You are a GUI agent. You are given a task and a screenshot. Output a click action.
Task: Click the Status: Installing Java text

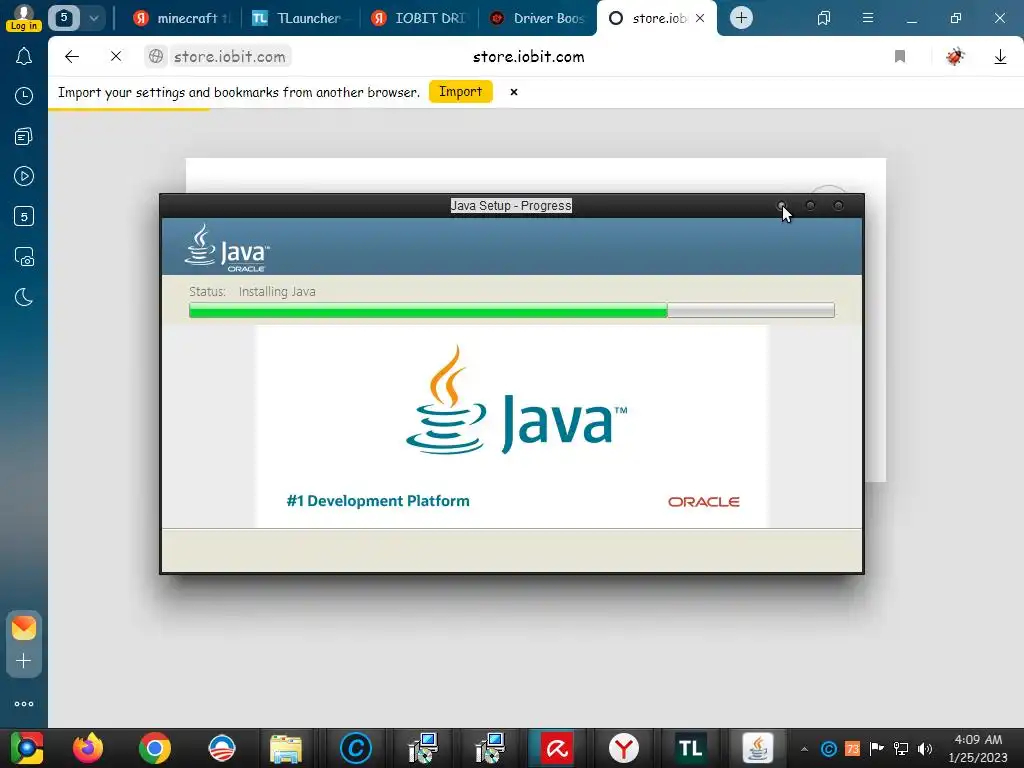[252, 292]
